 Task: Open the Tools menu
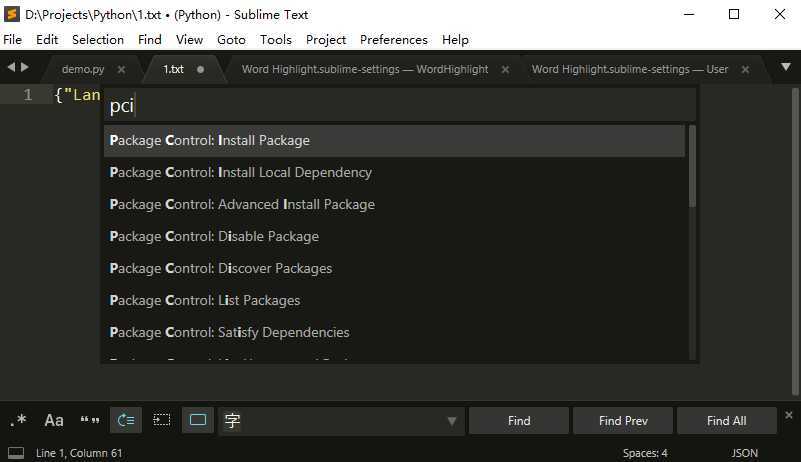pos(275,40)
